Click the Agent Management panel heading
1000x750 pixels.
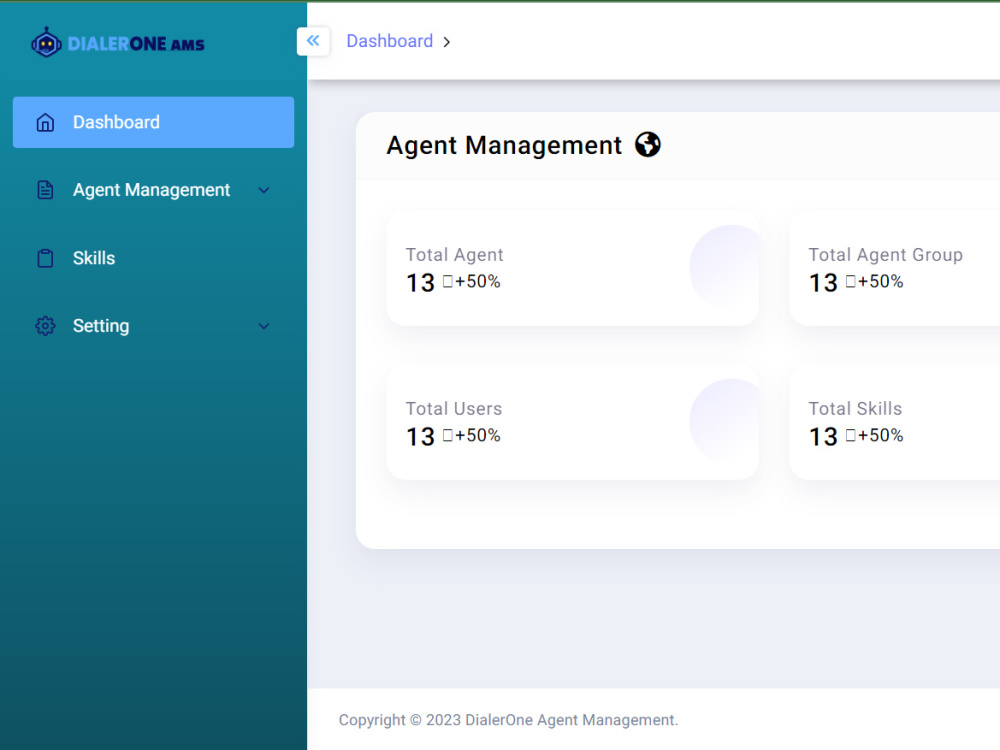coord(504,145)
